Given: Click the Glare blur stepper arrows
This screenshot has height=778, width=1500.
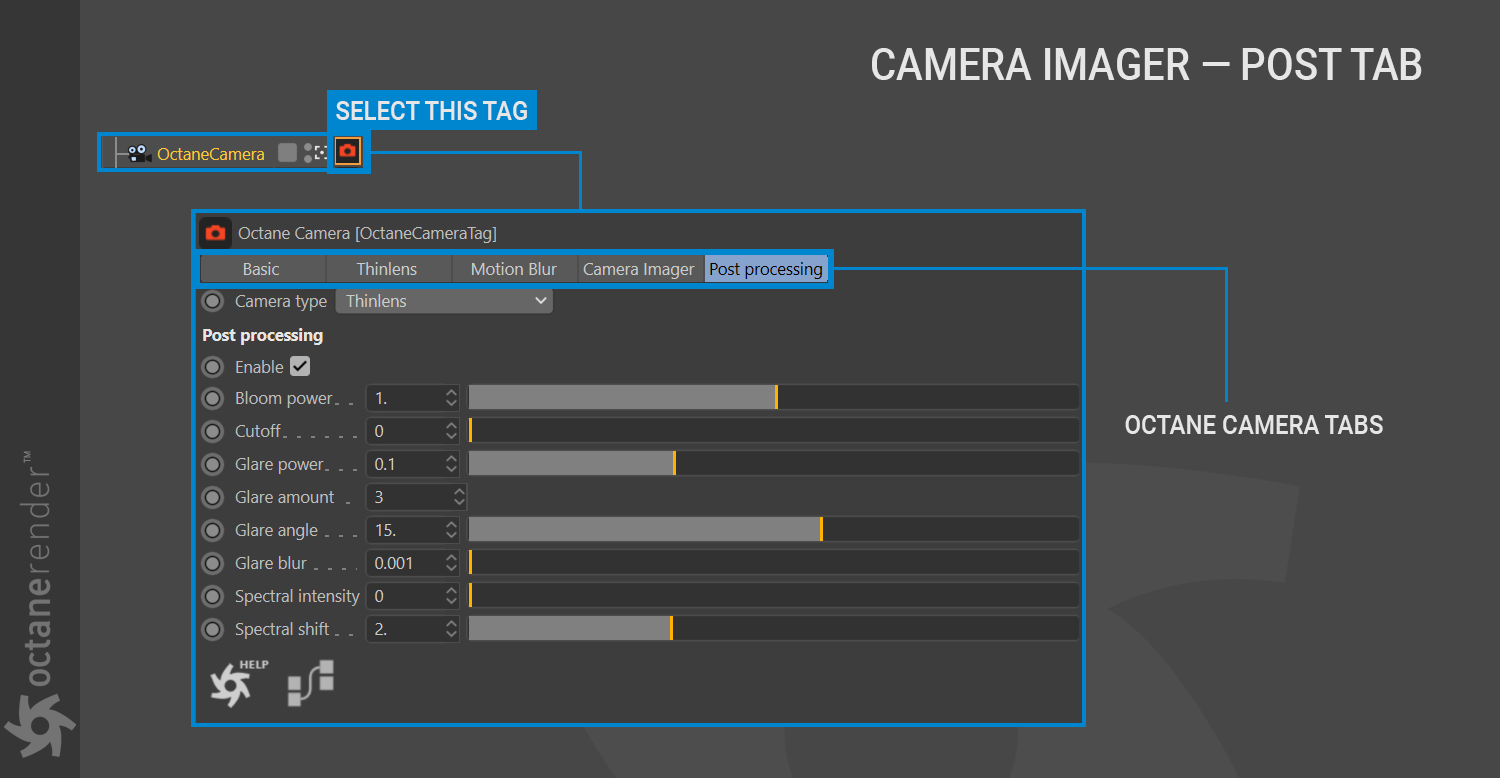Looking at the screenshot, I should [451, 563].
